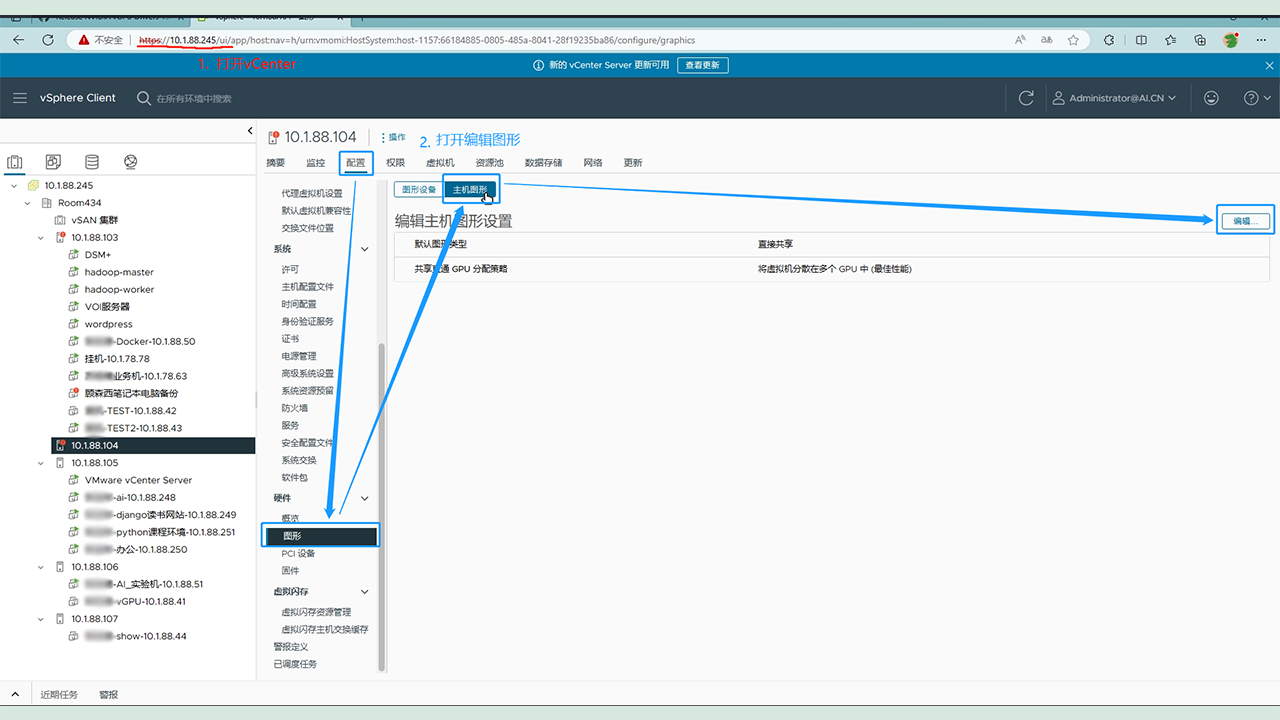This screenshot has width=1280, height=720.
Task: Select the host 10.1.88.104 in tree
Action: tap(153, 445)
